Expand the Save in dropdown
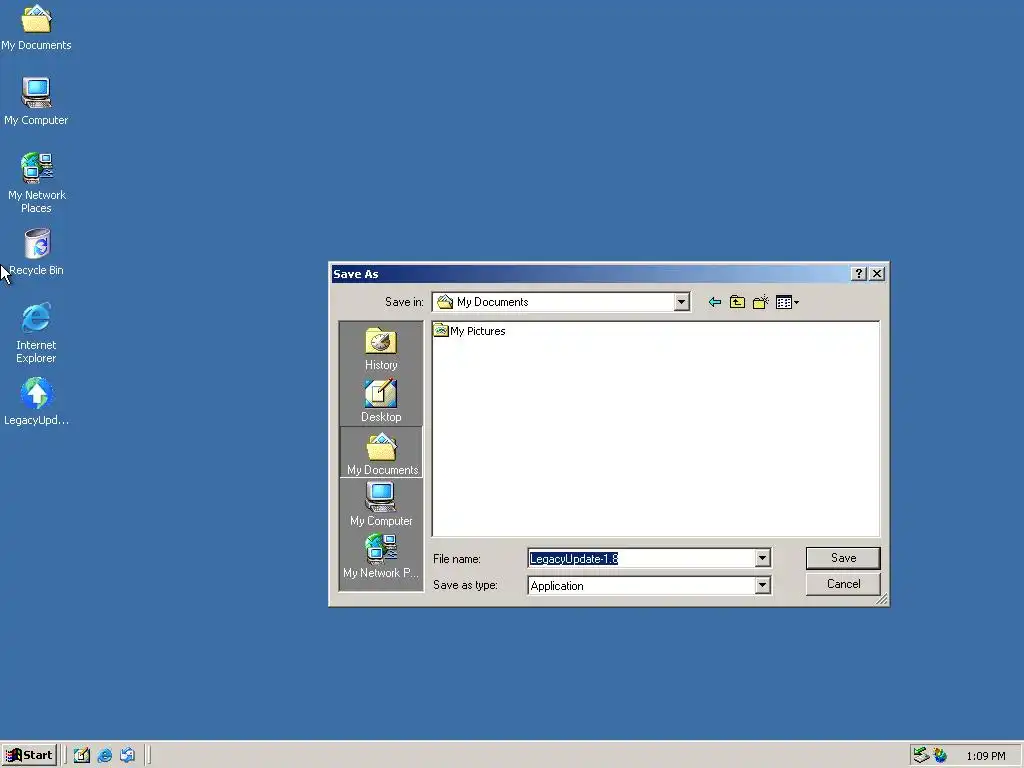Viewport: 1024px width, 768px height. [681, 302]
